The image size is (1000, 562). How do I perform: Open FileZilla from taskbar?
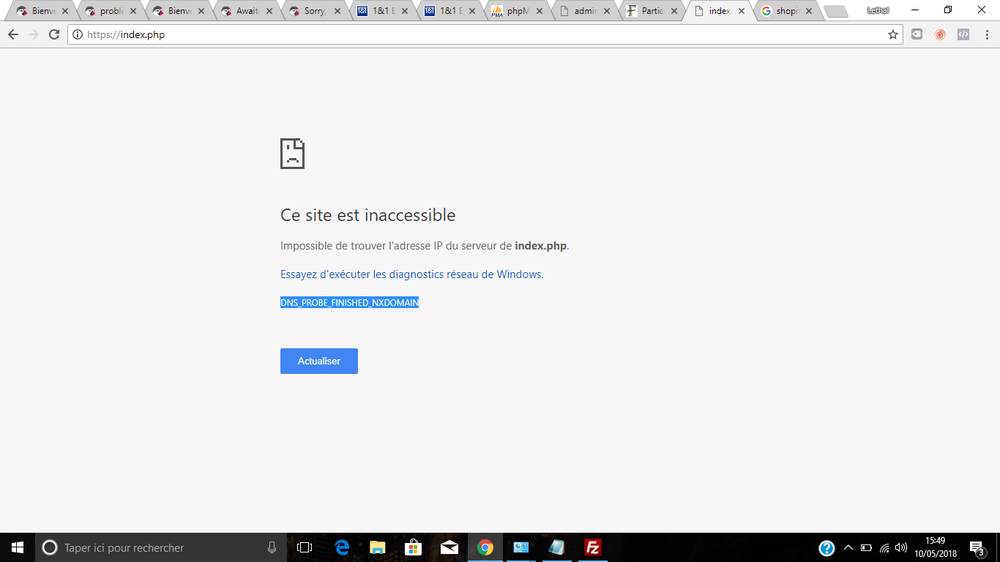592,547
